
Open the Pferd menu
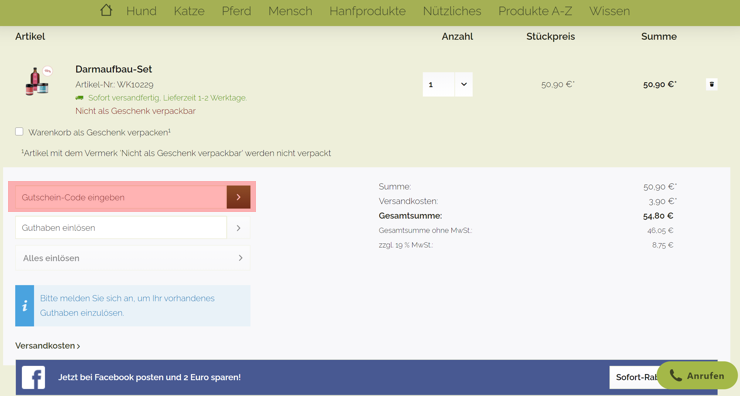coord(236,11)
